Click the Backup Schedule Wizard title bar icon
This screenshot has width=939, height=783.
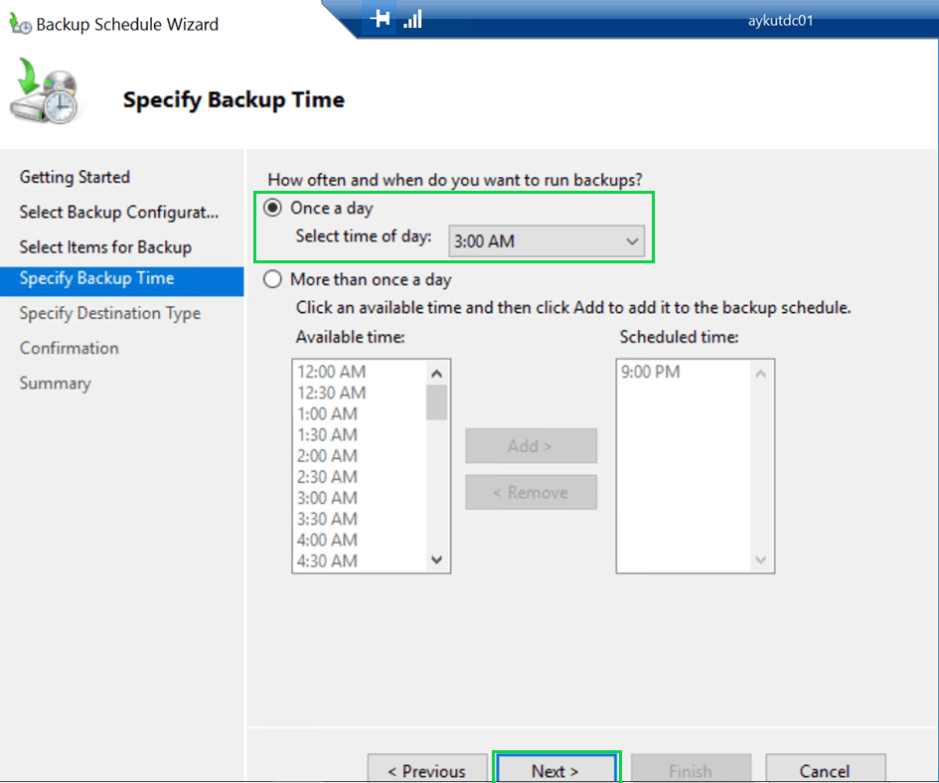tap(18, 22)
